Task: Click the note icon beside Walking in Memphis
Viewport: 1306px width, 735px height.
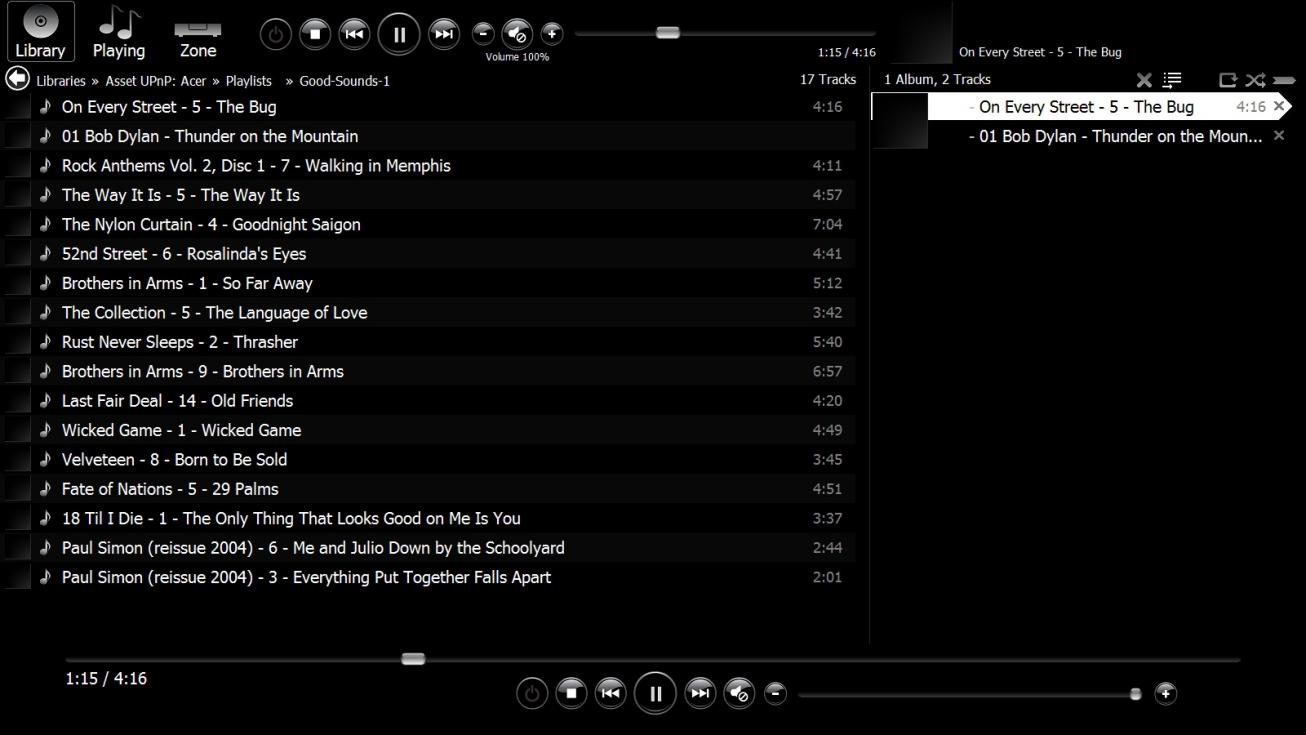Action: point(45,165)
